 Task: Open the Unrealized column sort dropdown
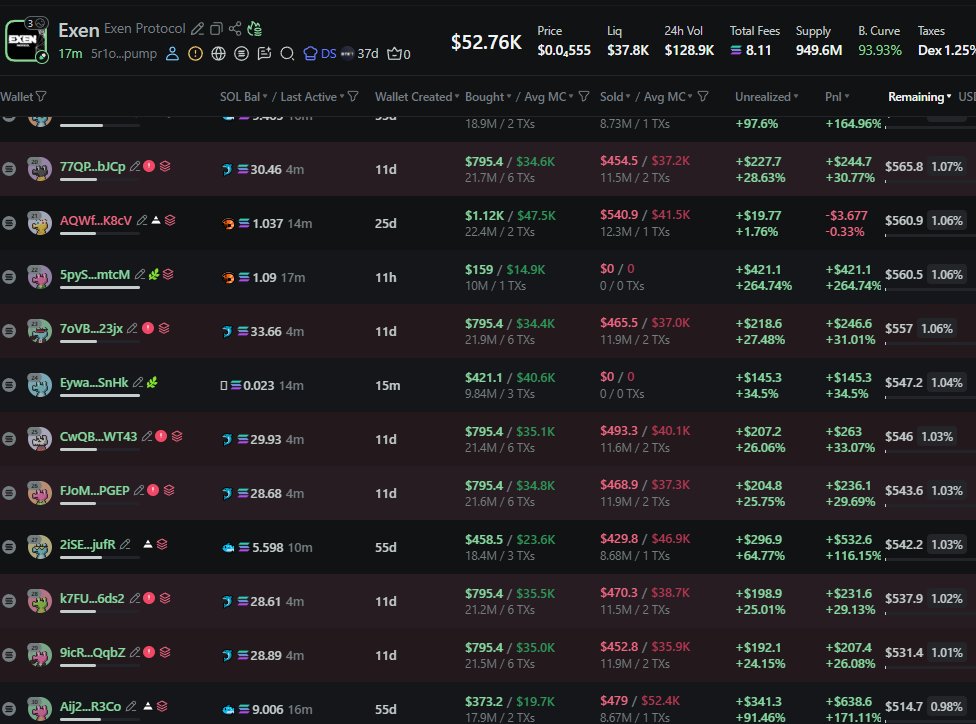click(x=767, y=97)
